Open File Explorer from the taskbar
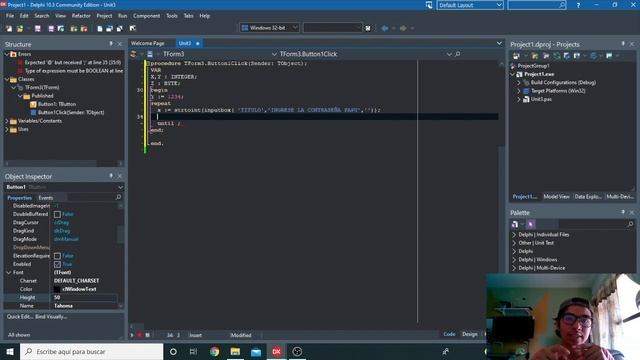This screenshot has width=640, height=360. [235, 351]
